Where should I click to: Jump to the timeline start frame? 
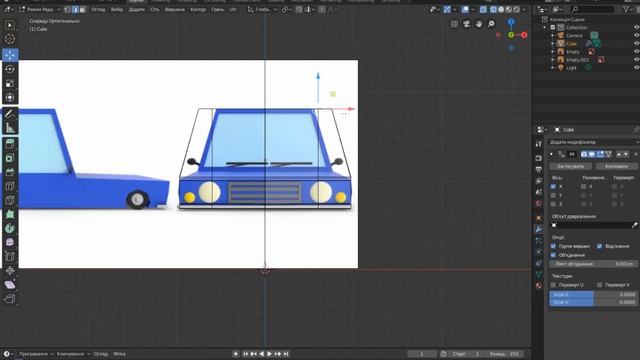pos(245,354)
